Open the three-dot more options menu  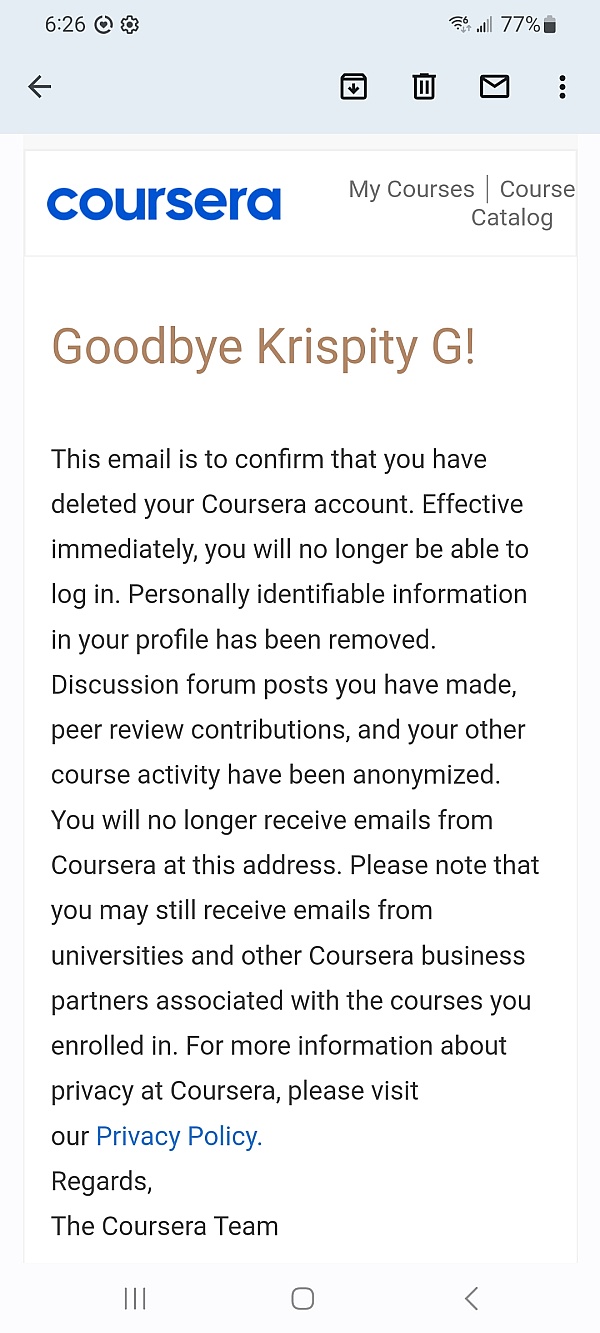coord(562,87)
